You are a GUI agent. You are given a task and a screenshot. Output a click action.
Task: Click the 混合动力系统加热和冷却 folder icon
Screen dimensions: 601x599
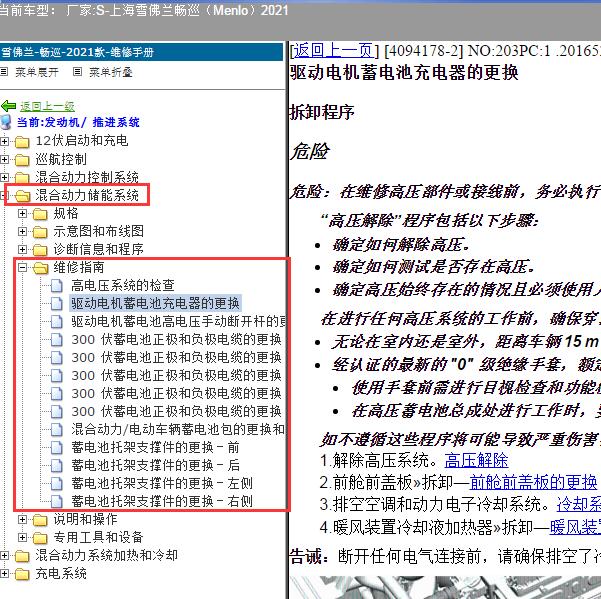22,556
